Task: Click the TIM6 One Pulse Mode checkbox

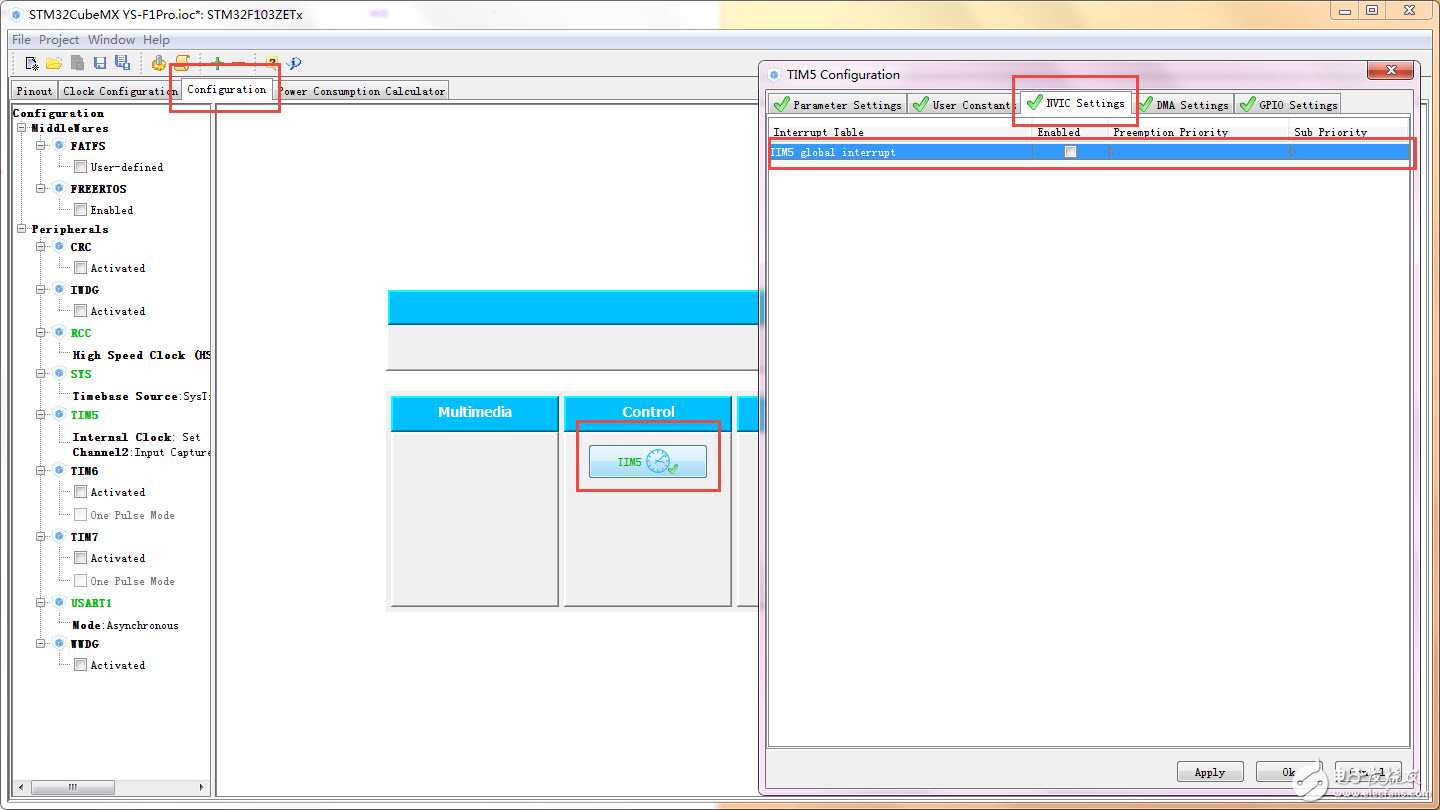Action: [x=81, y=515]
